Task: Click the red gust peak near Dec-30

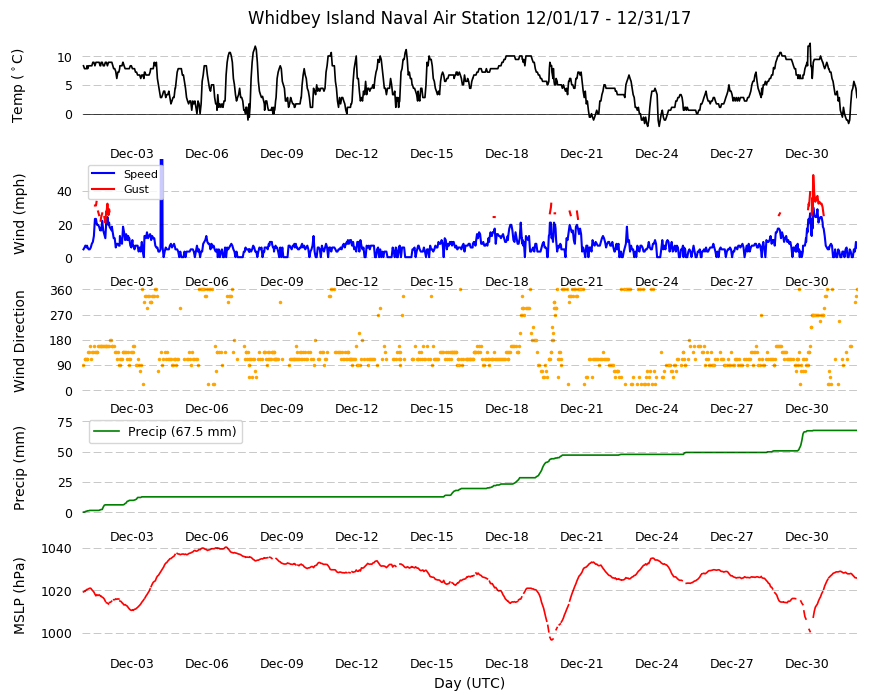Action: (x=813, y=177)
